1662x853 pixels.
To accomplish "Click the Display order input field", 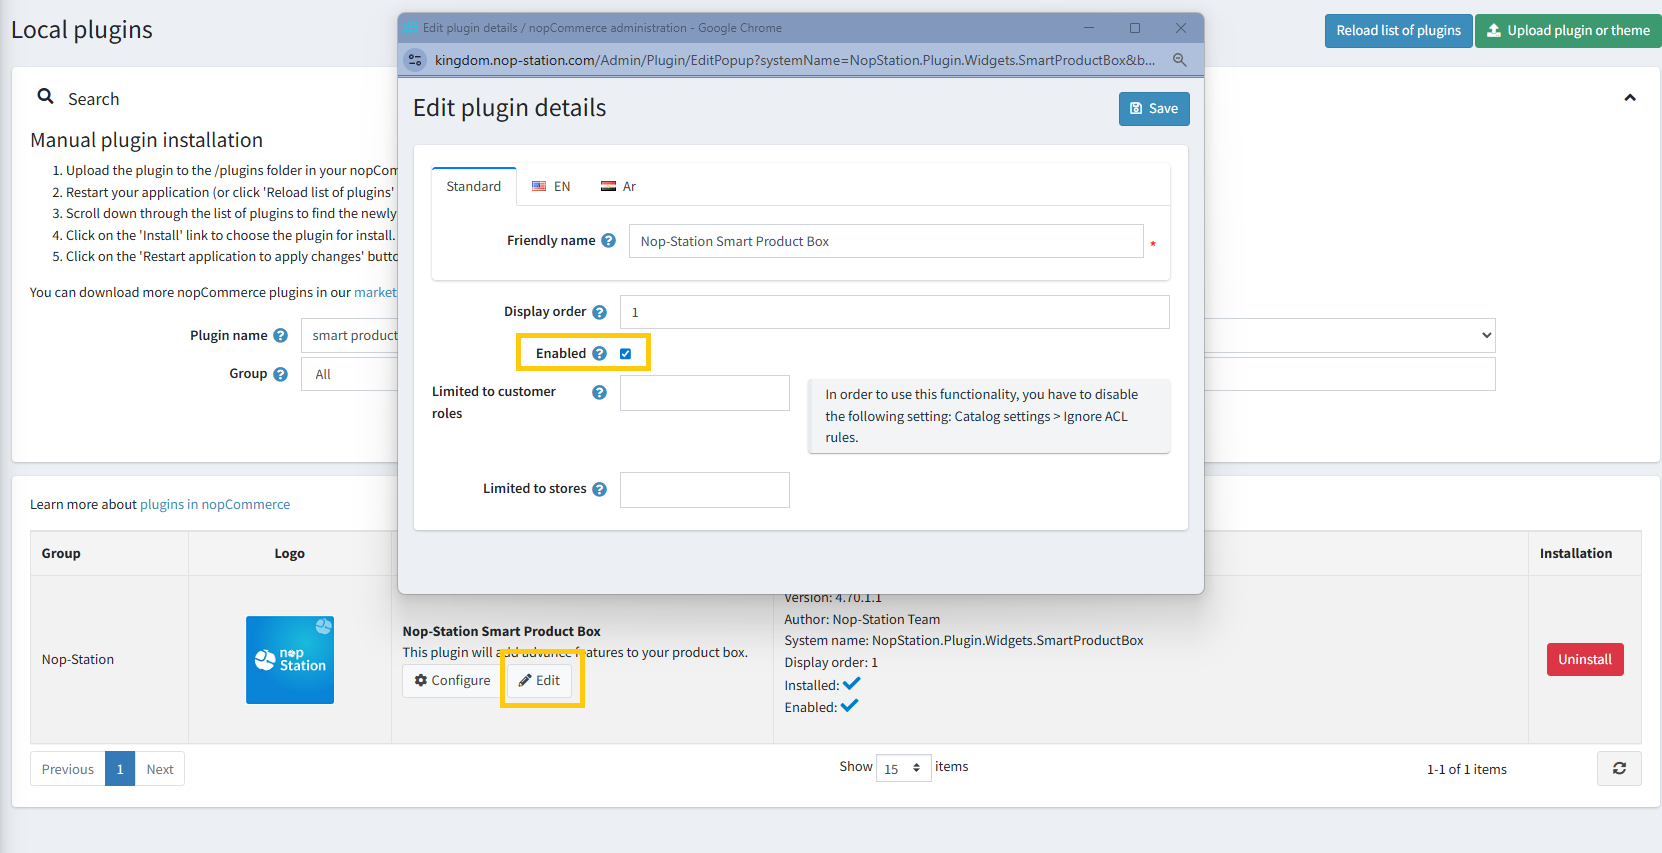I will pos(895,312).
